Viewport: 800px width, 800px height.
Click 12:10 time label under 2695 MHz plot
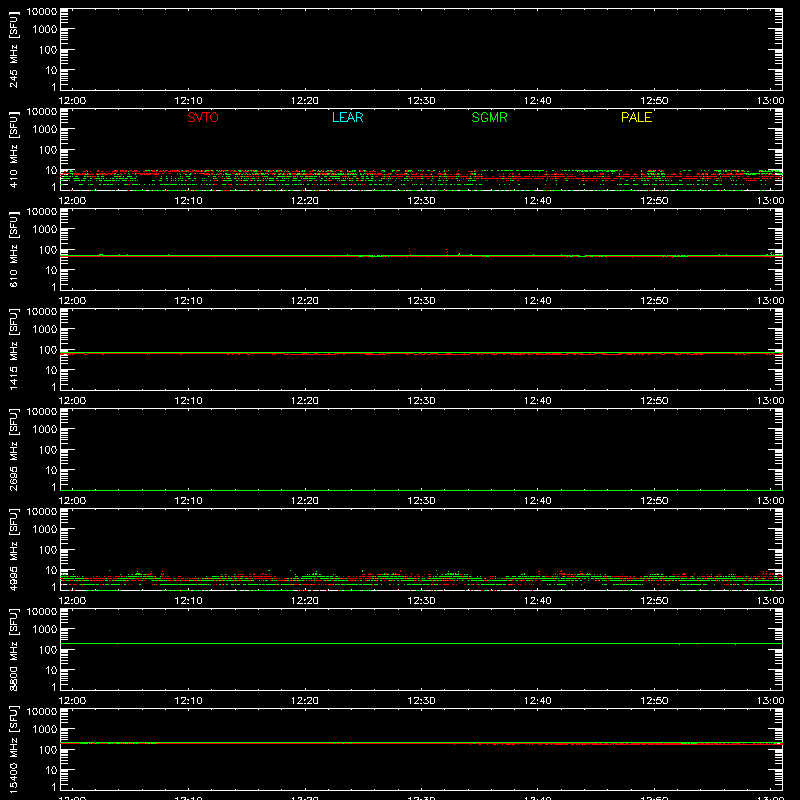click(189, 501)
